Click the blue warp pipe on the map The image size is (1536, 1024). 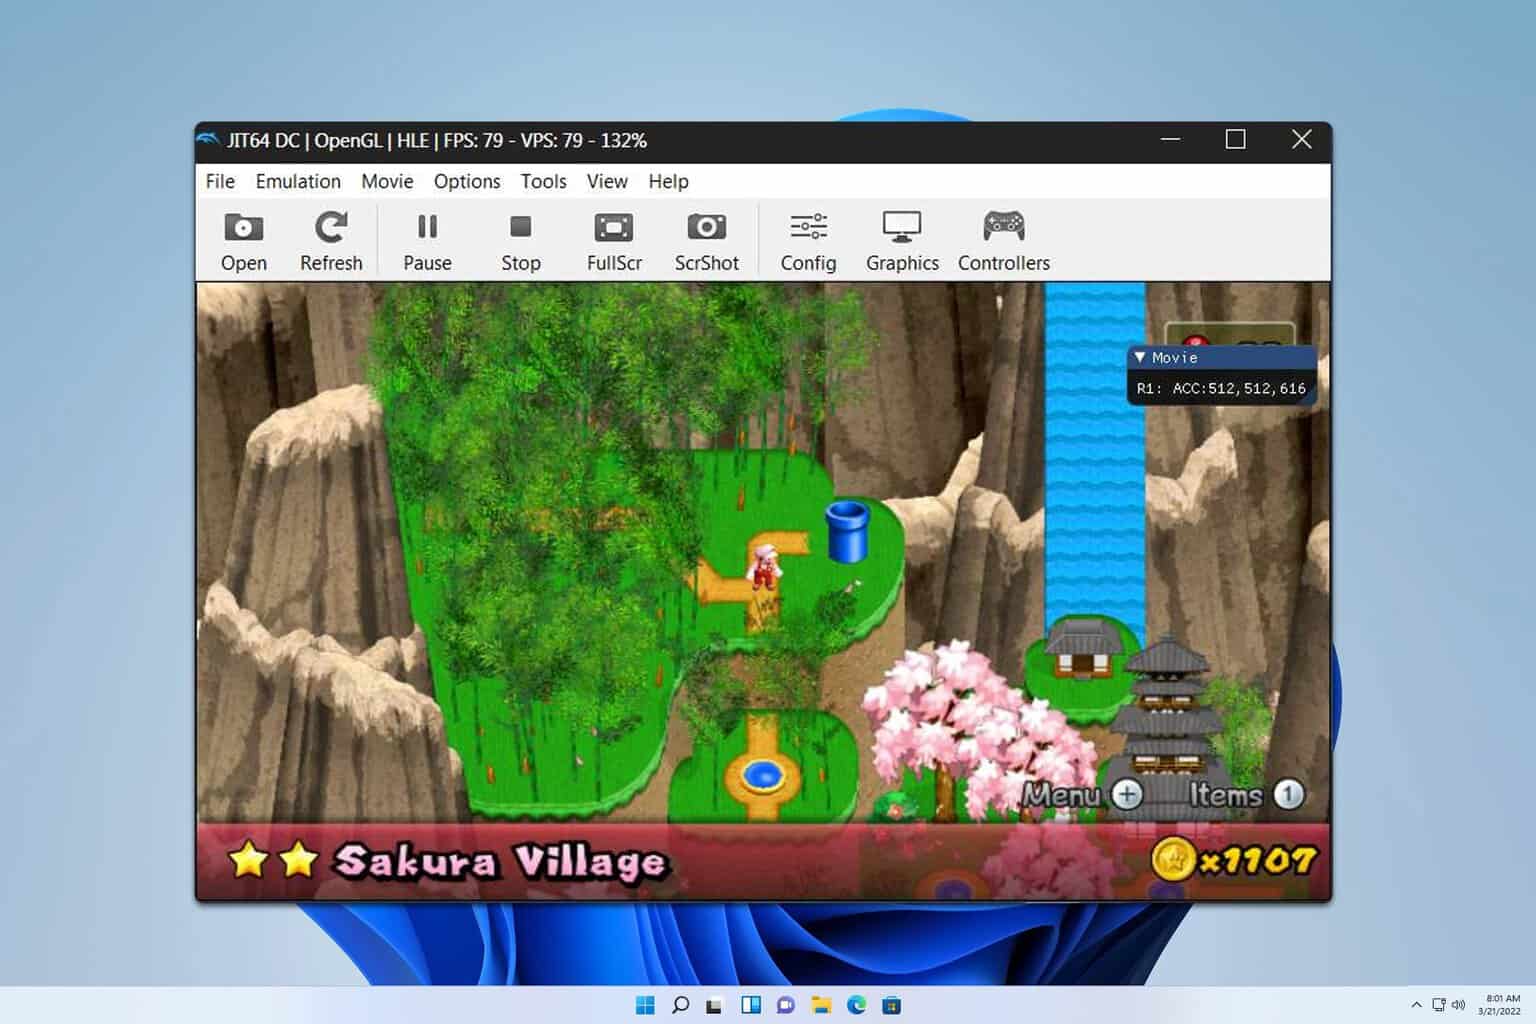tap(847, 531)
